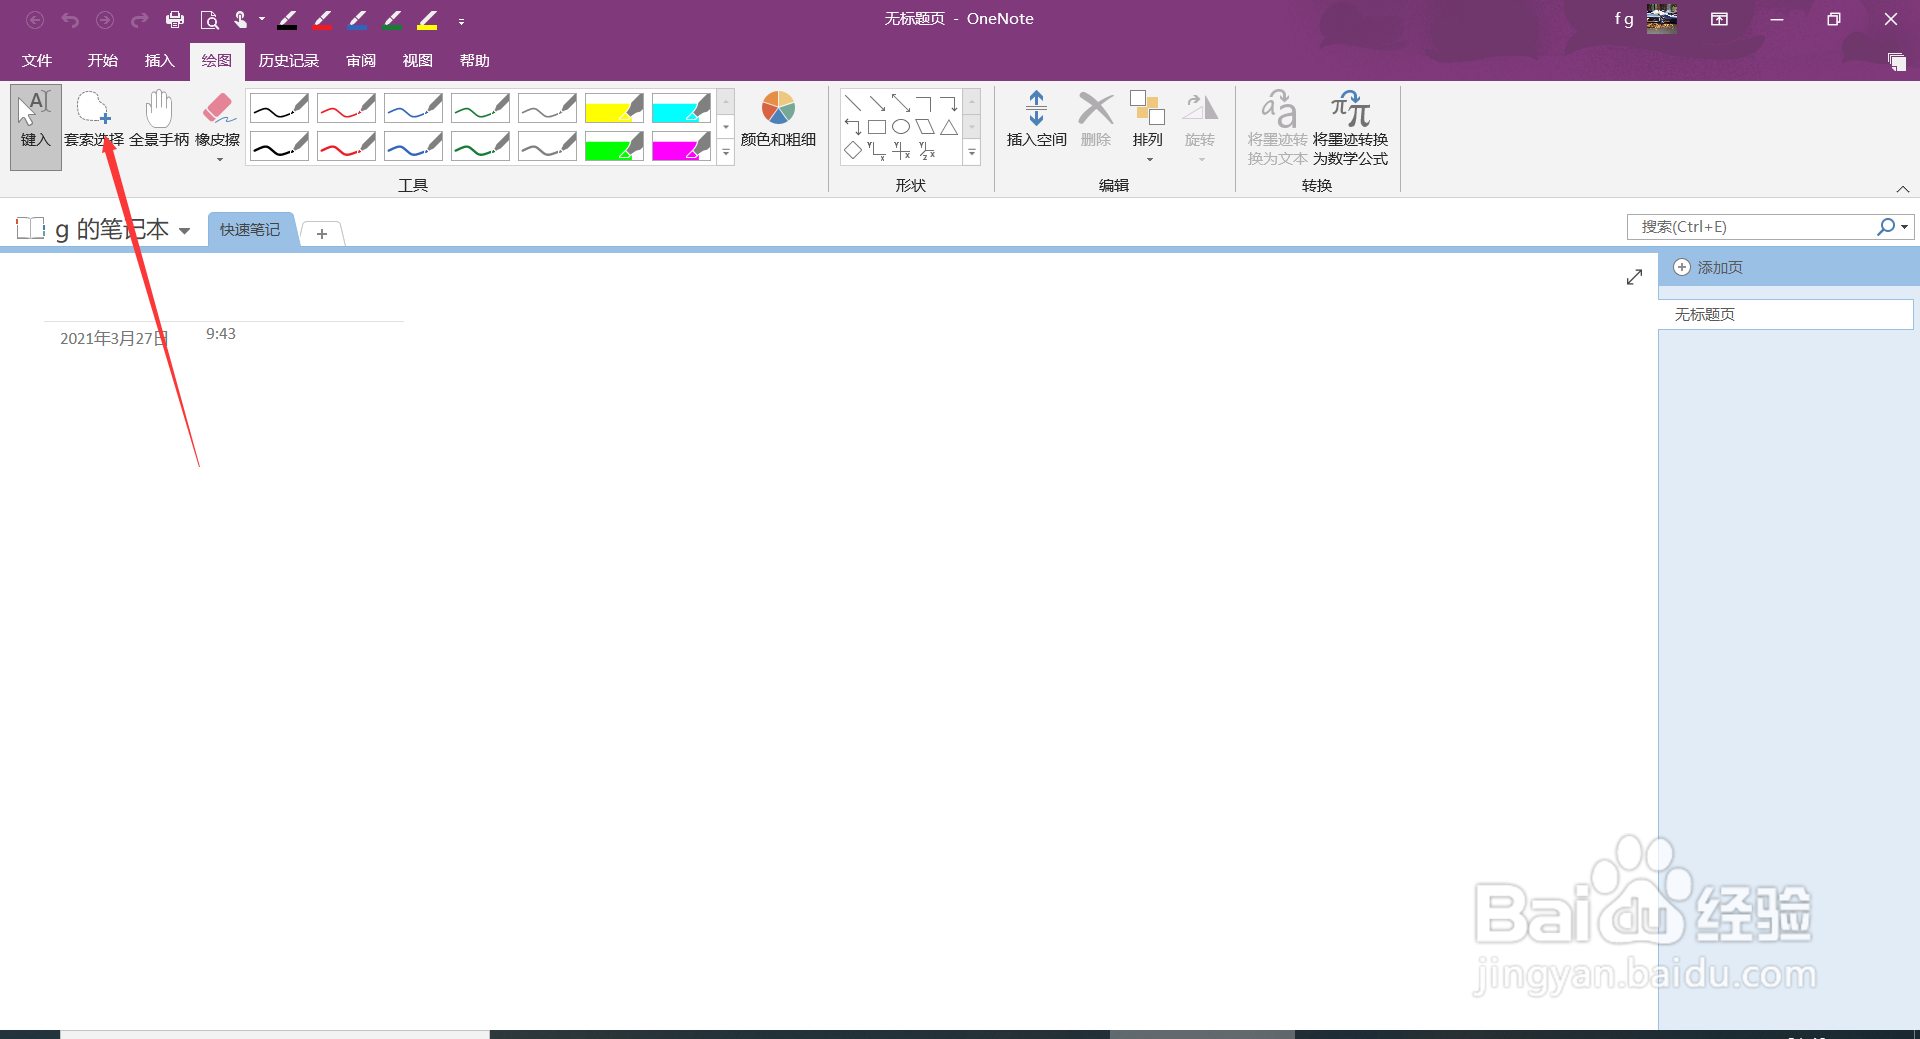Screen dimensions: 1920x1039
Task: Expand page to full view
Action: coord(1634,277)
